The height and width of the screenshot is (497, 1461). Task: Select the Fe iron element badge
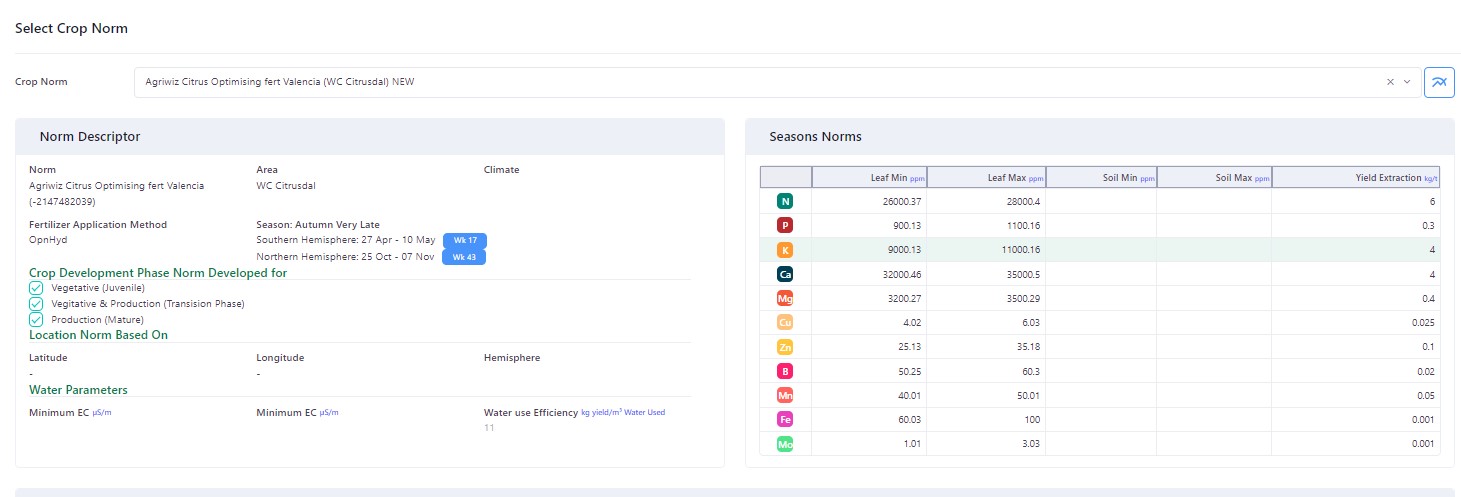pos(785,419)
